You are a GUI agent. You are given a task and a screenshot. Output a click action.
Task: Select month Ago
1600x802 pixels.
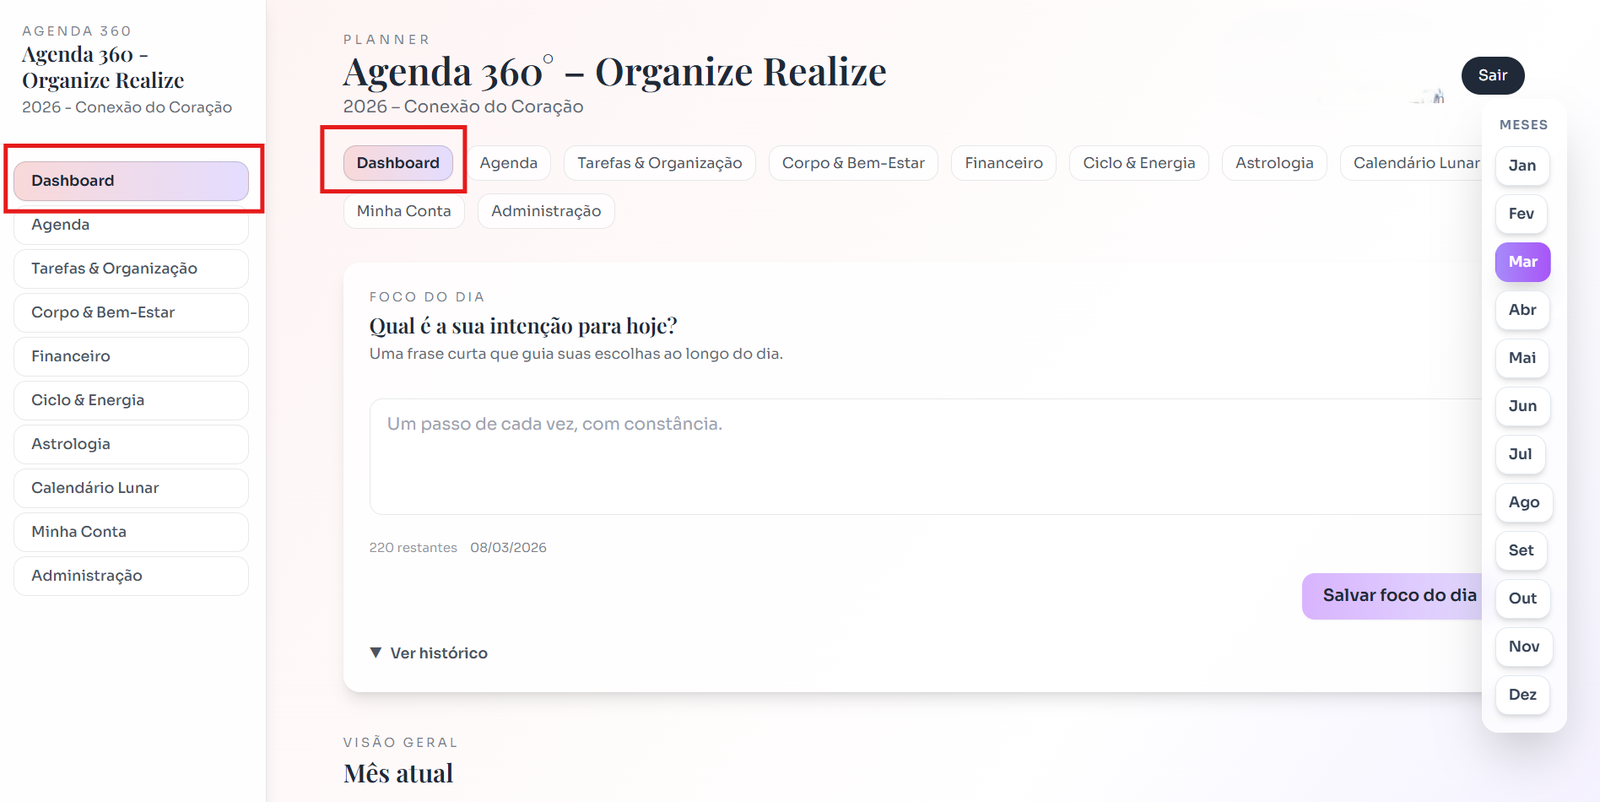click(1524, 502)
